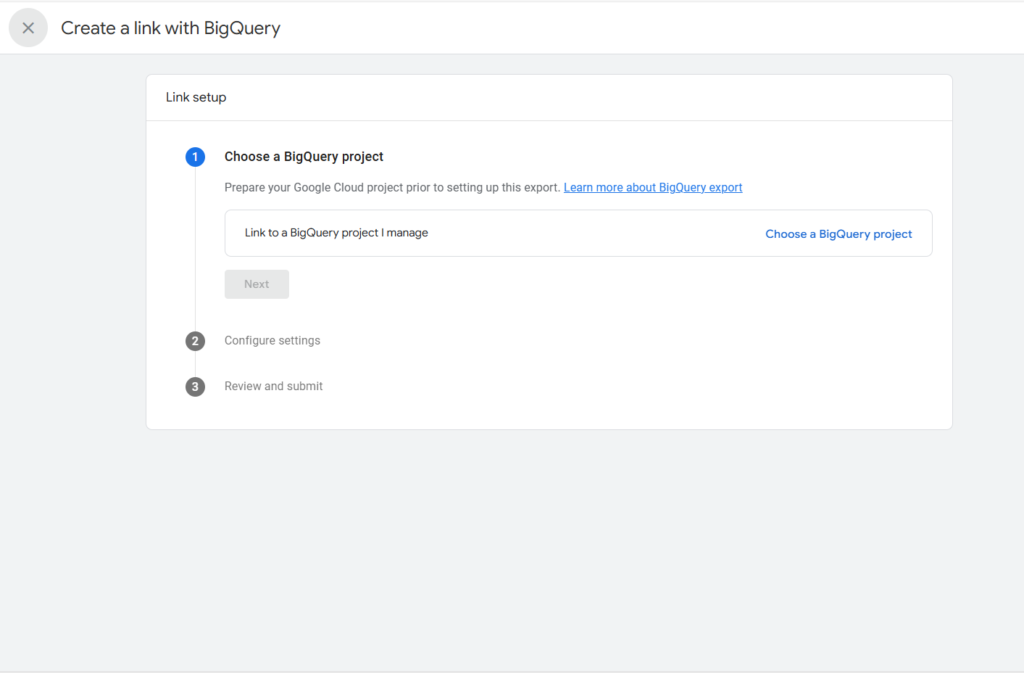
Task: Click Configure settings step label
Action: pos(272,340)
